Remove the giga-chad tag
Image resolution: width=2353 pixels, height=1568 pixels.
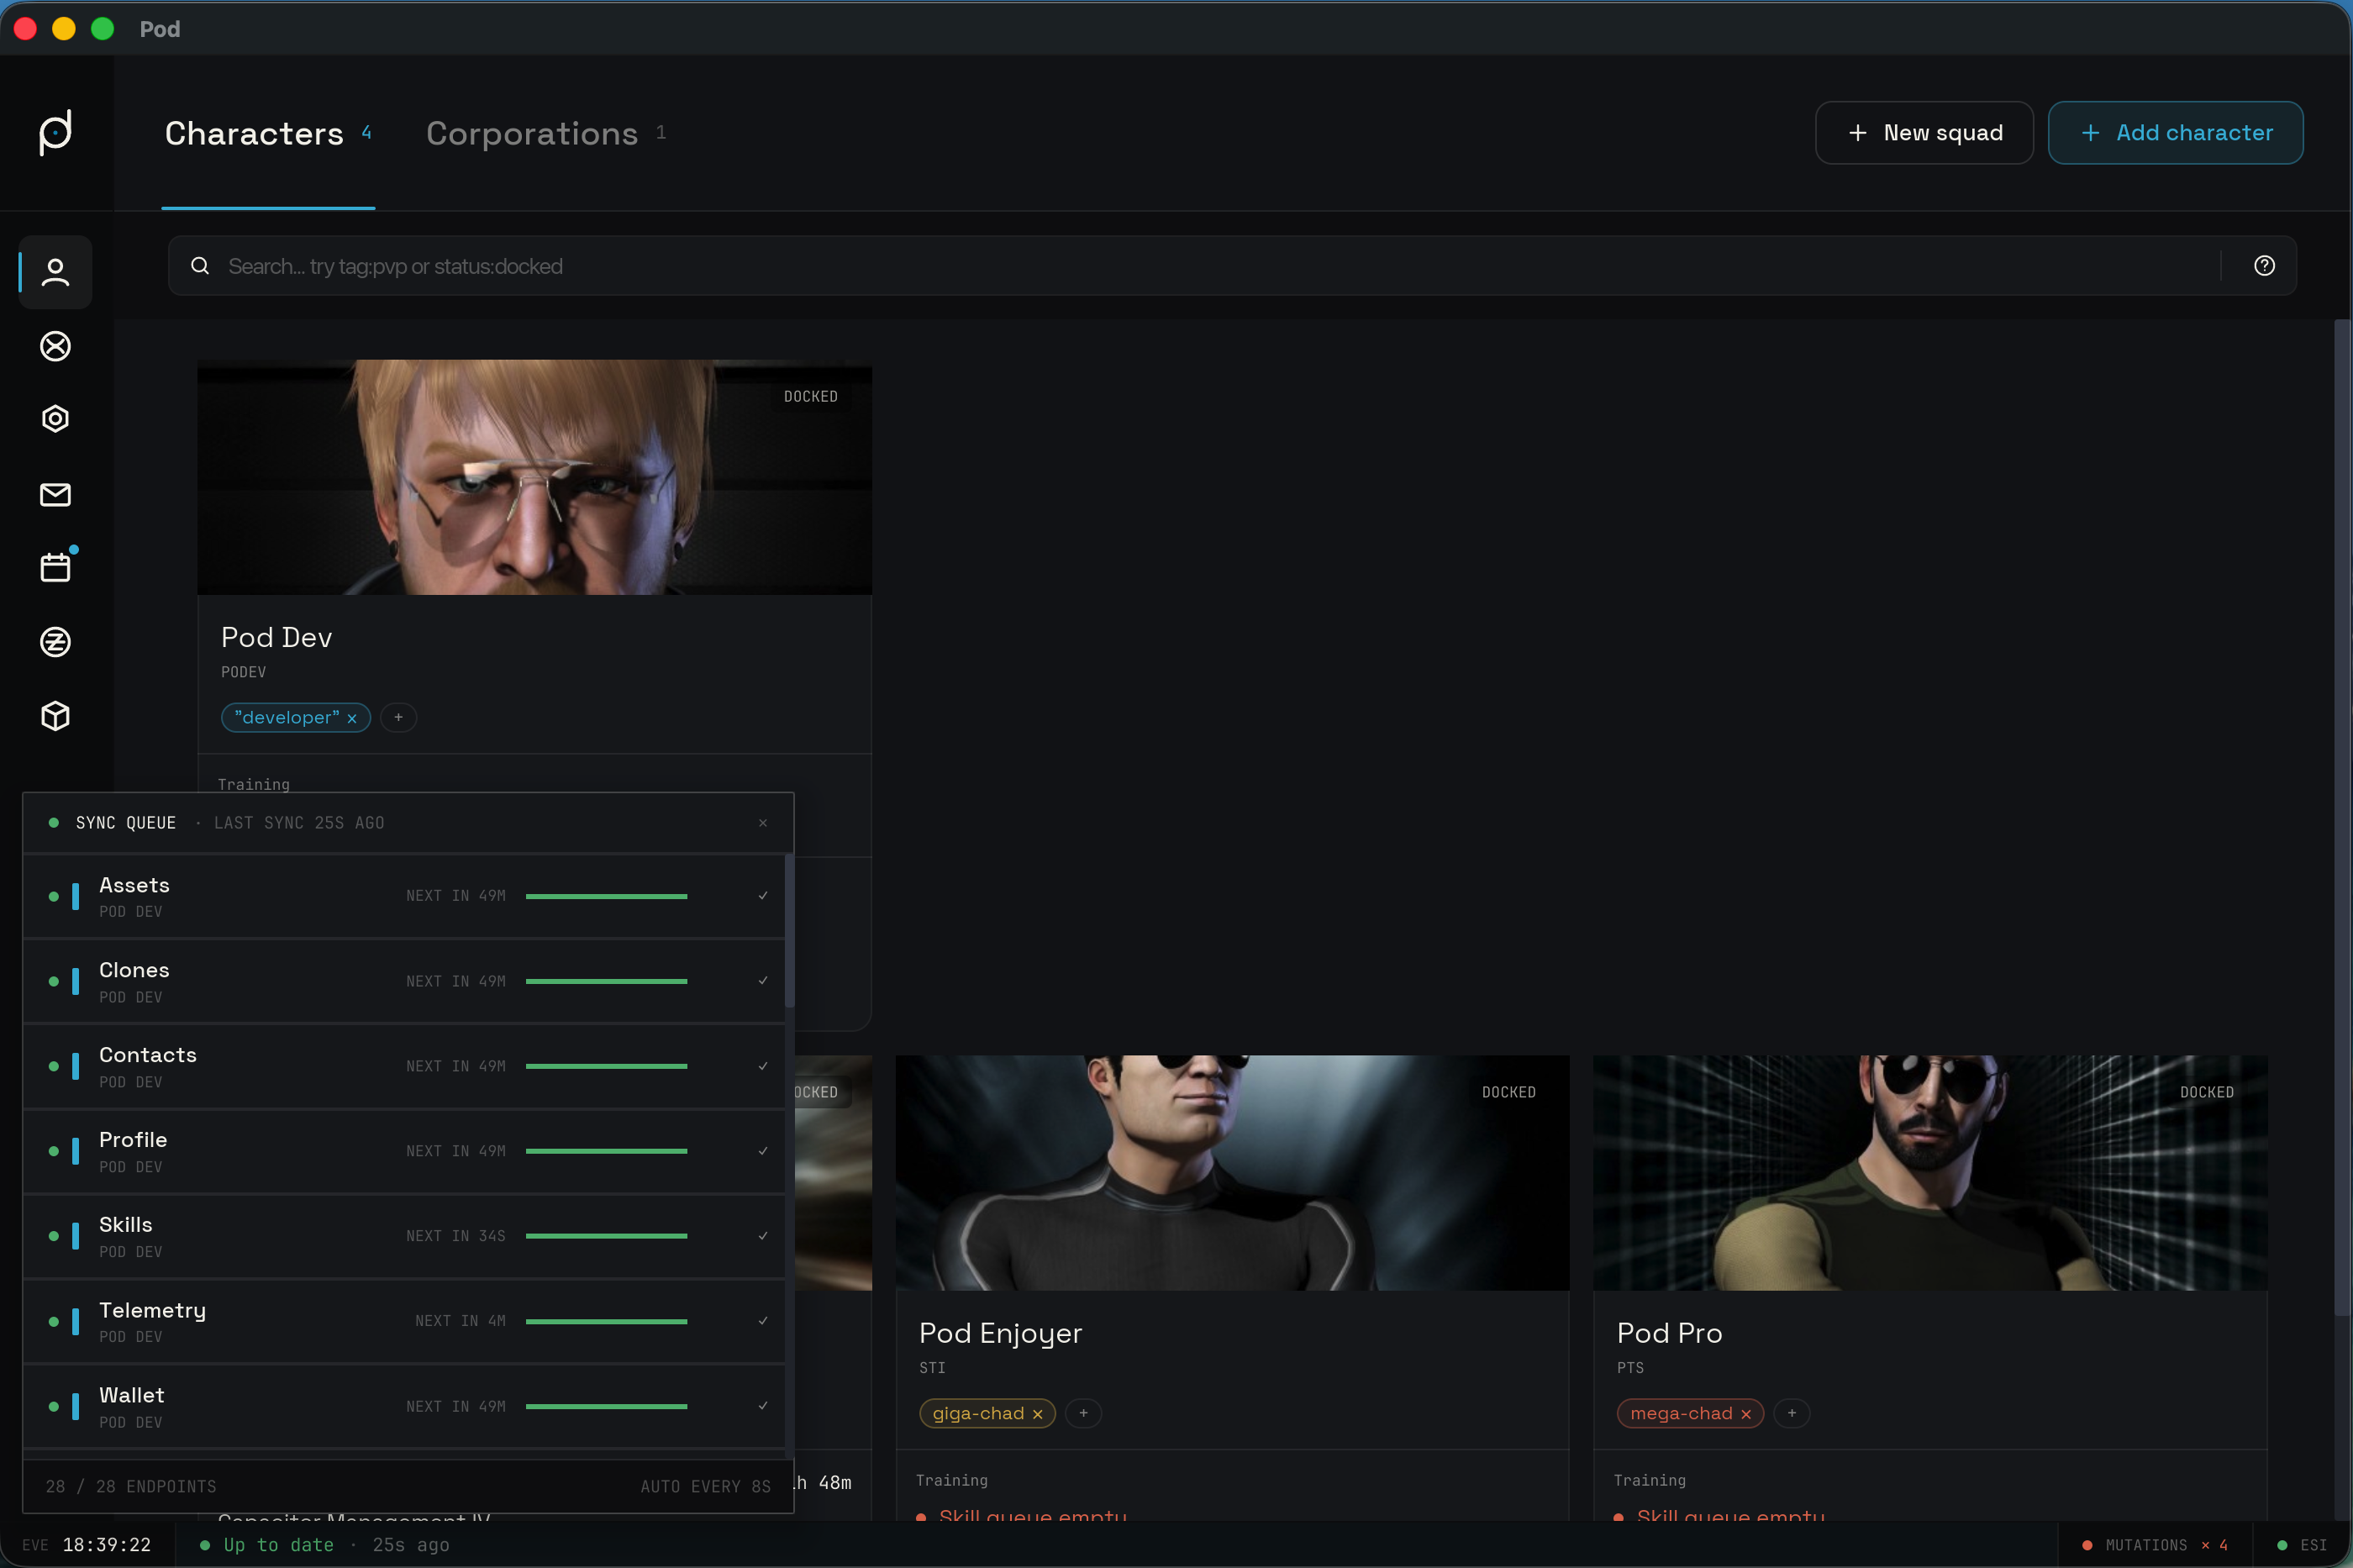point(1037,1414)
